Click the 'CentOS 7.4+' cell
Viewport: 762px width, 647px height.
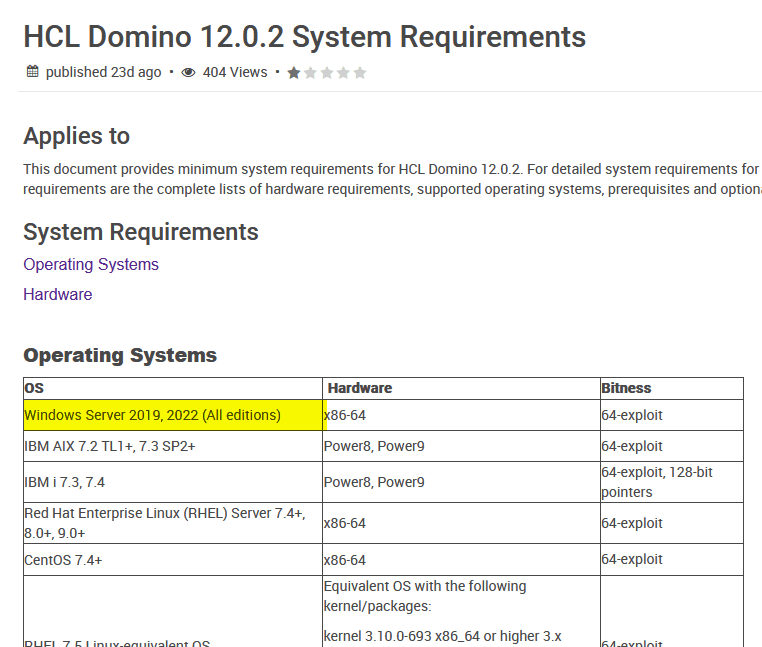tap(173, 560)
